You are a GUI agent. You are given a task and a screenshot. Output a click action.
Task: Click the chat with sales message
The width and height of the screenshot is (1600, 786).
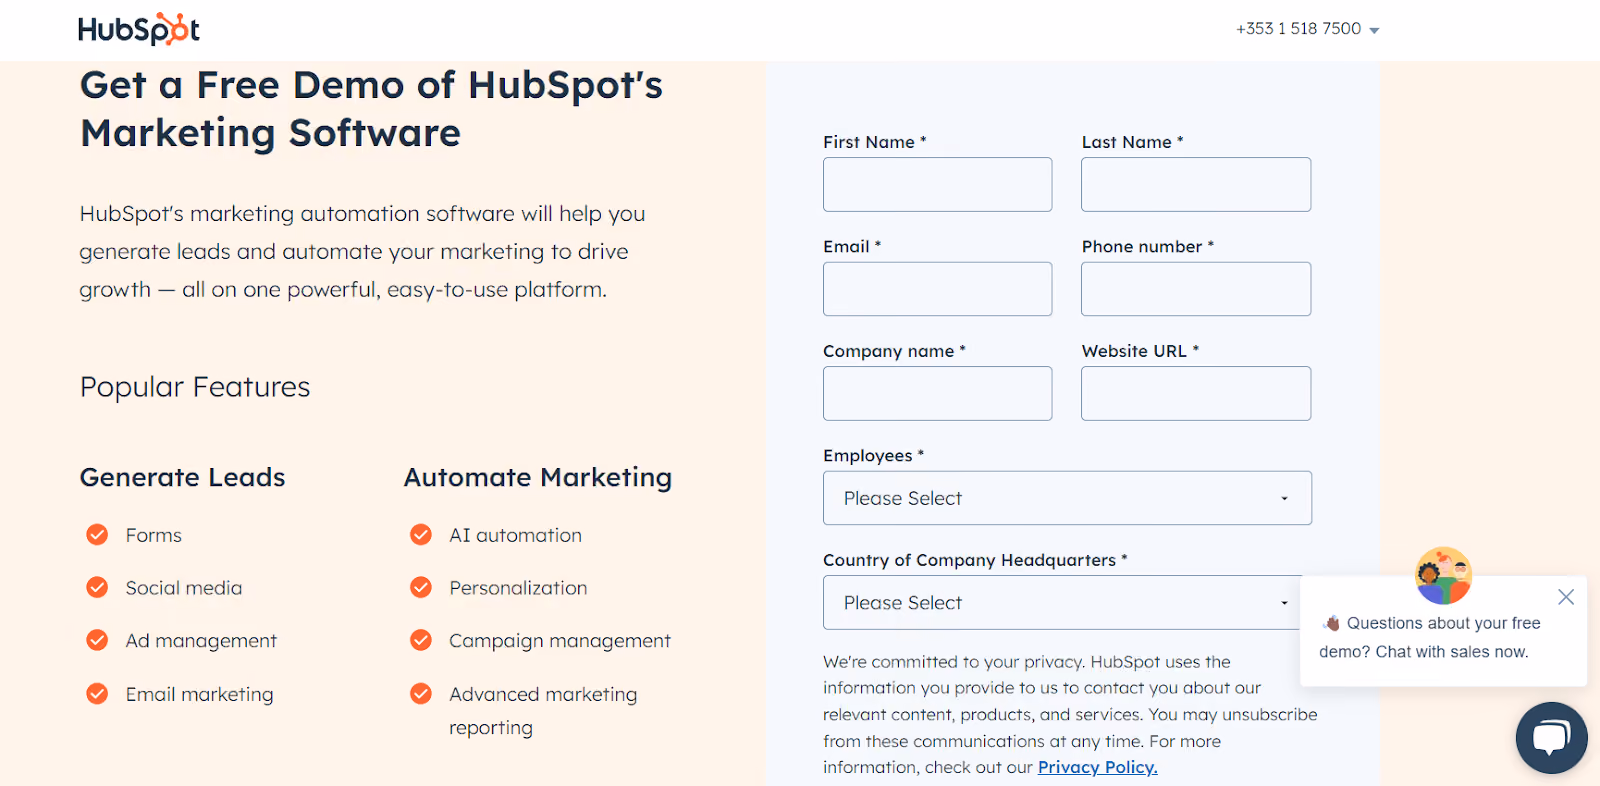(x=1431, y=637)
